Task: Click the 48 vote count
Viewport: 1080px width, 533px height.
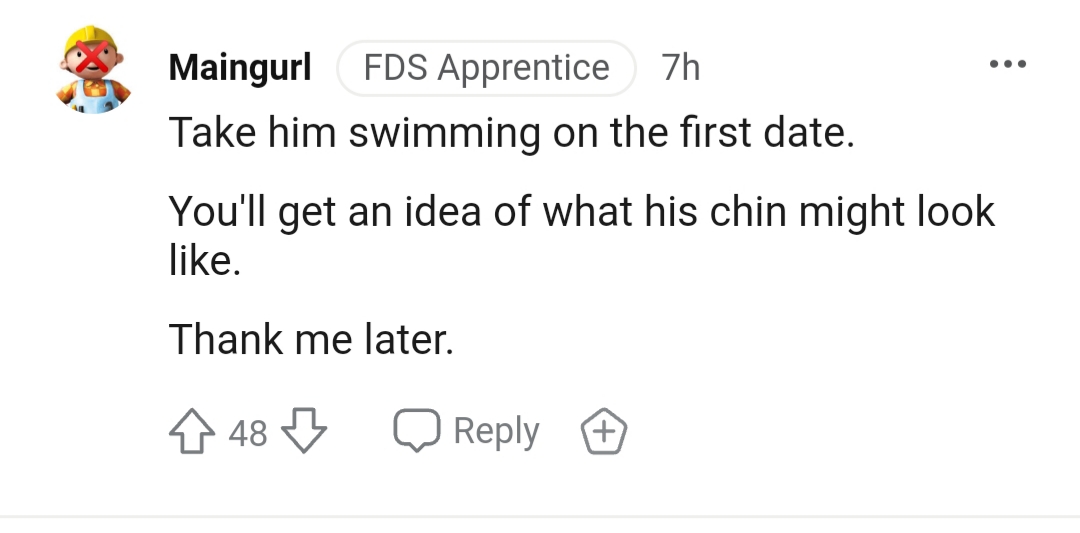Action: tap(248, 433)
